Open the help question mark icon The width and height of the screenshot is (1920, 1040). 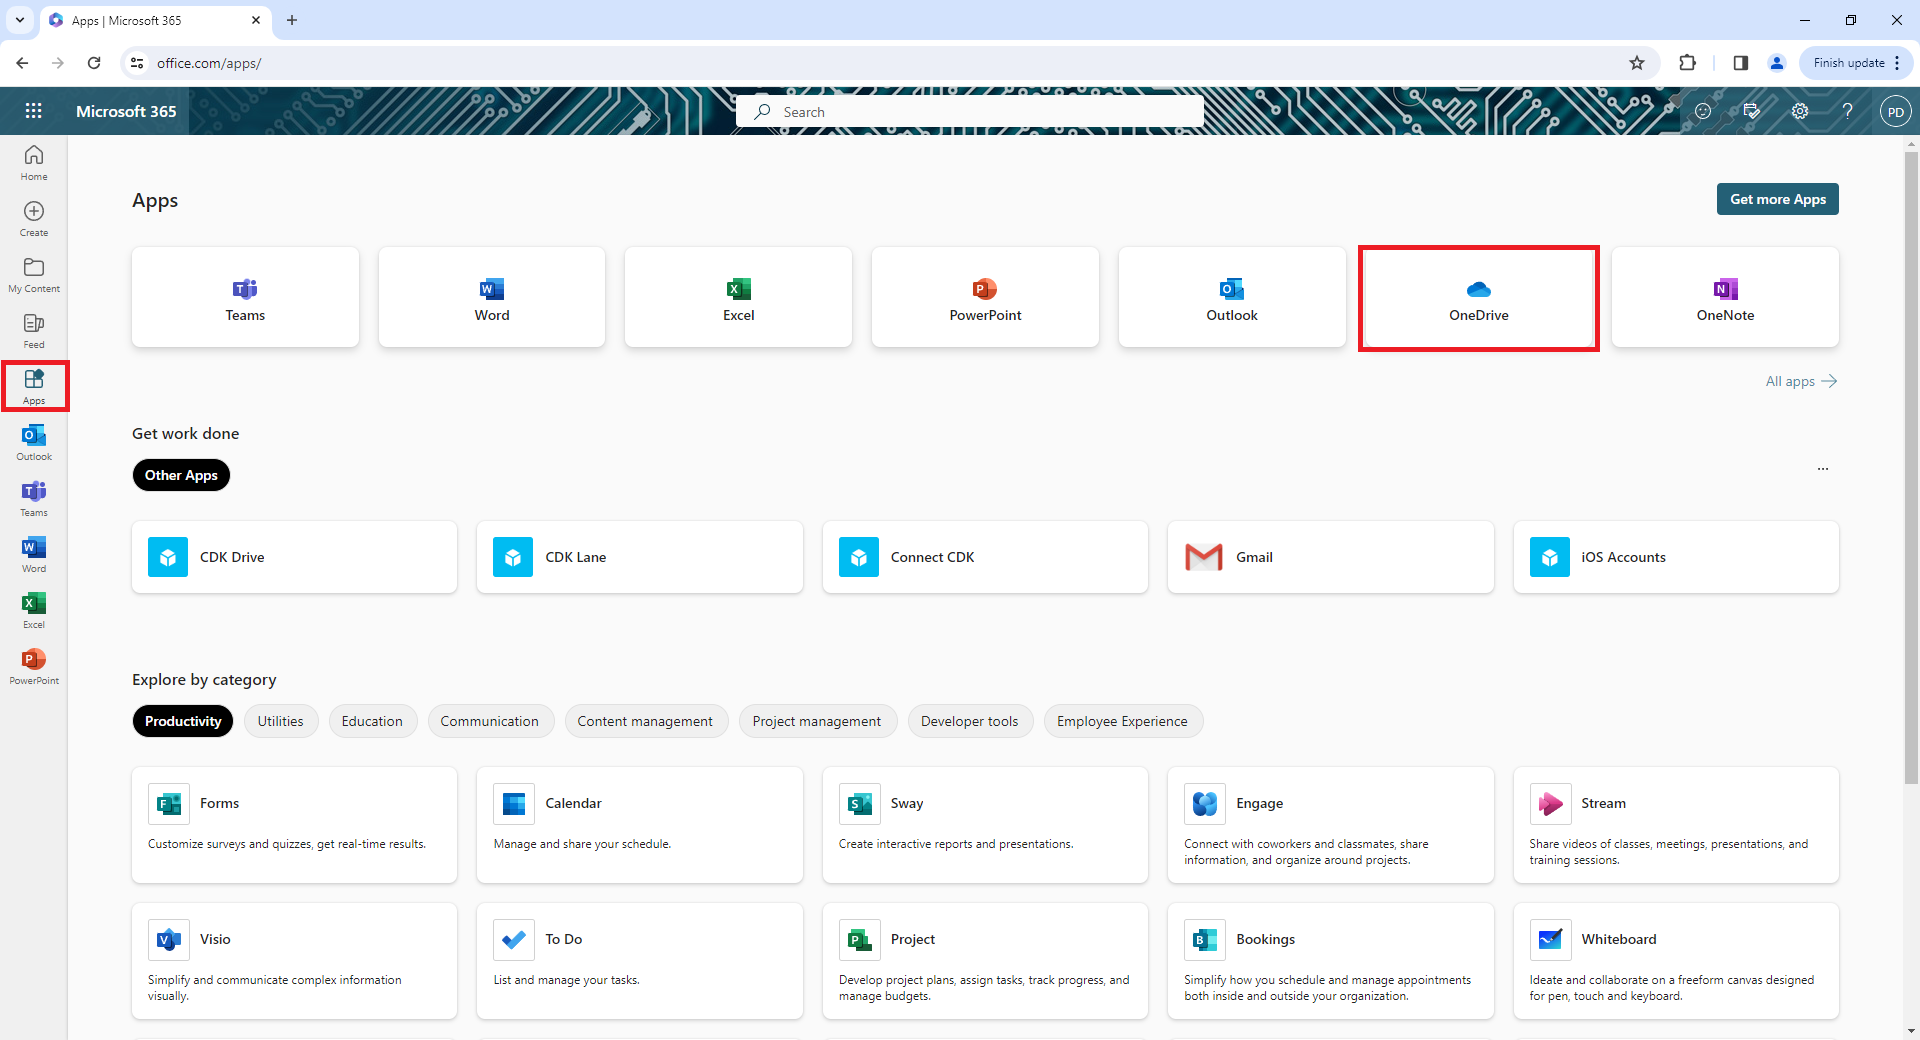(x=1847, y=111)
